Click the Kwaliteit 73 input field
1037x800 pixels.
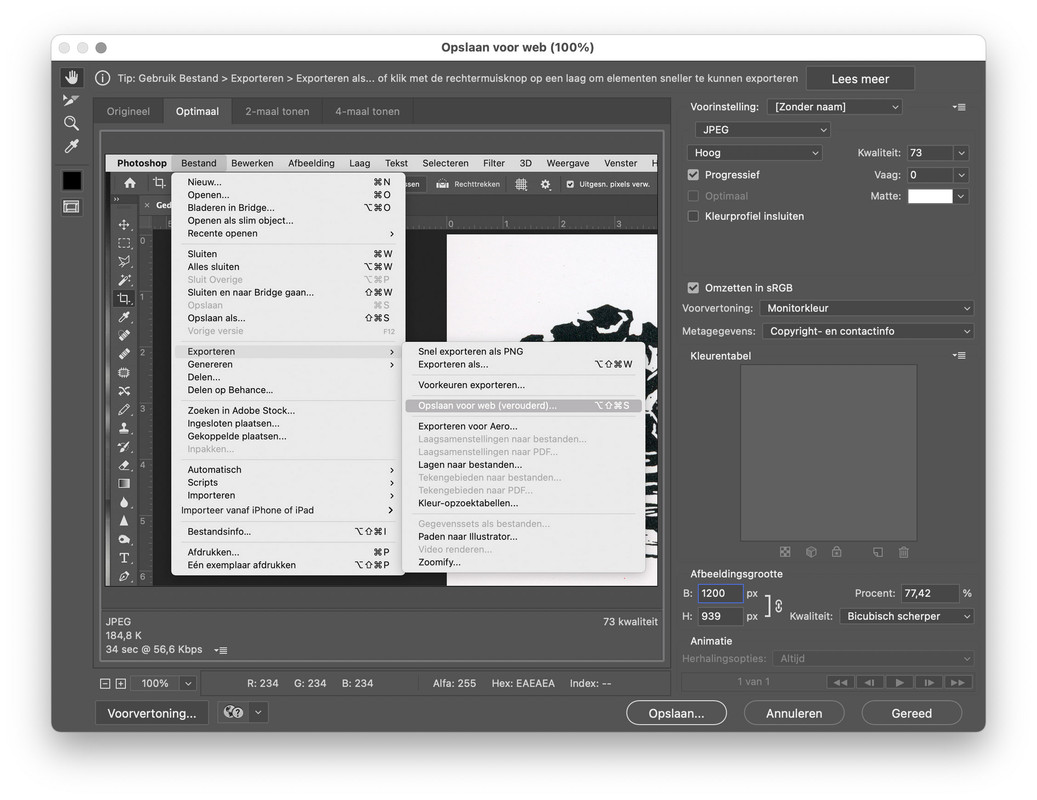(930, 153)
